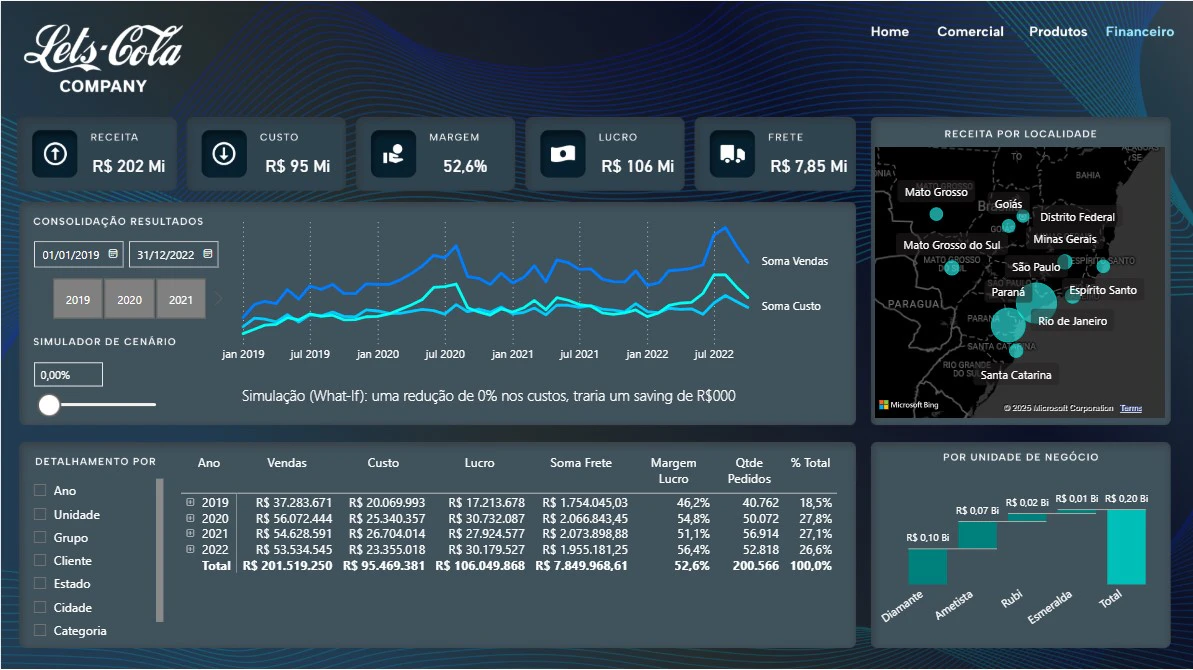Sort table by Vendas column header
1193x670 pixels.
coord(287,462)
